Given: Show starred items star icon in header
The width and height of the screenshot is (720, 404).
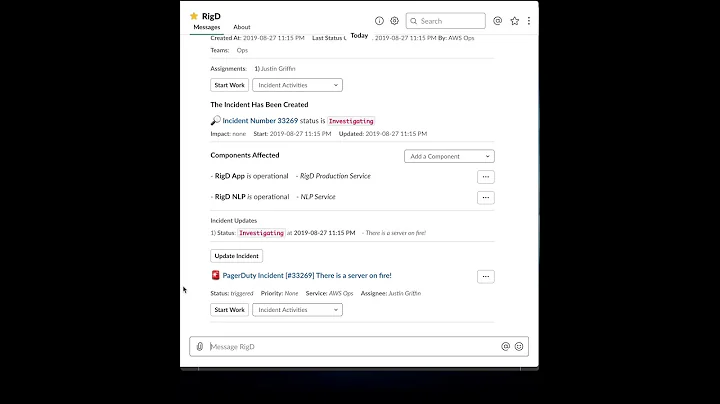Looking at the screenshot, I should (515, 21).
